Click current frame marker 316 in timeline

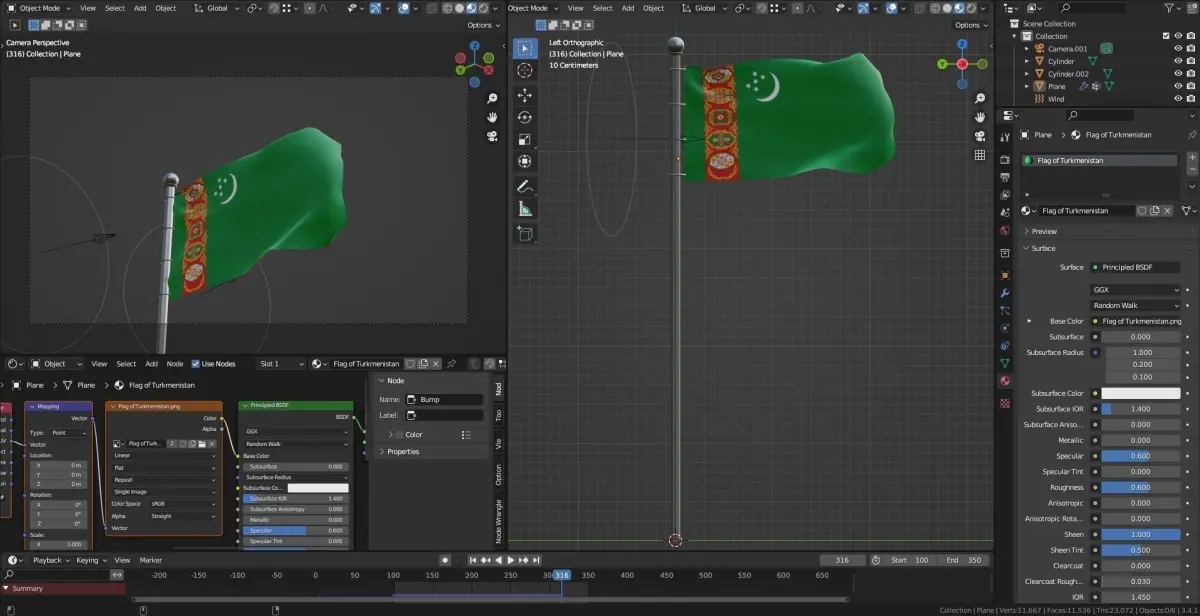click(561, 575)
